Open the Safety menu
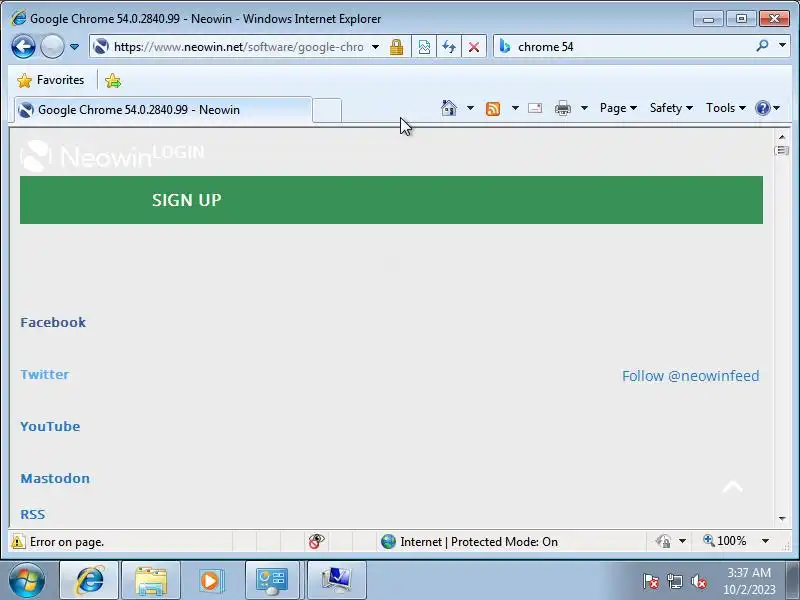Viewport: 800px width, 600px height. click(671, 108)
